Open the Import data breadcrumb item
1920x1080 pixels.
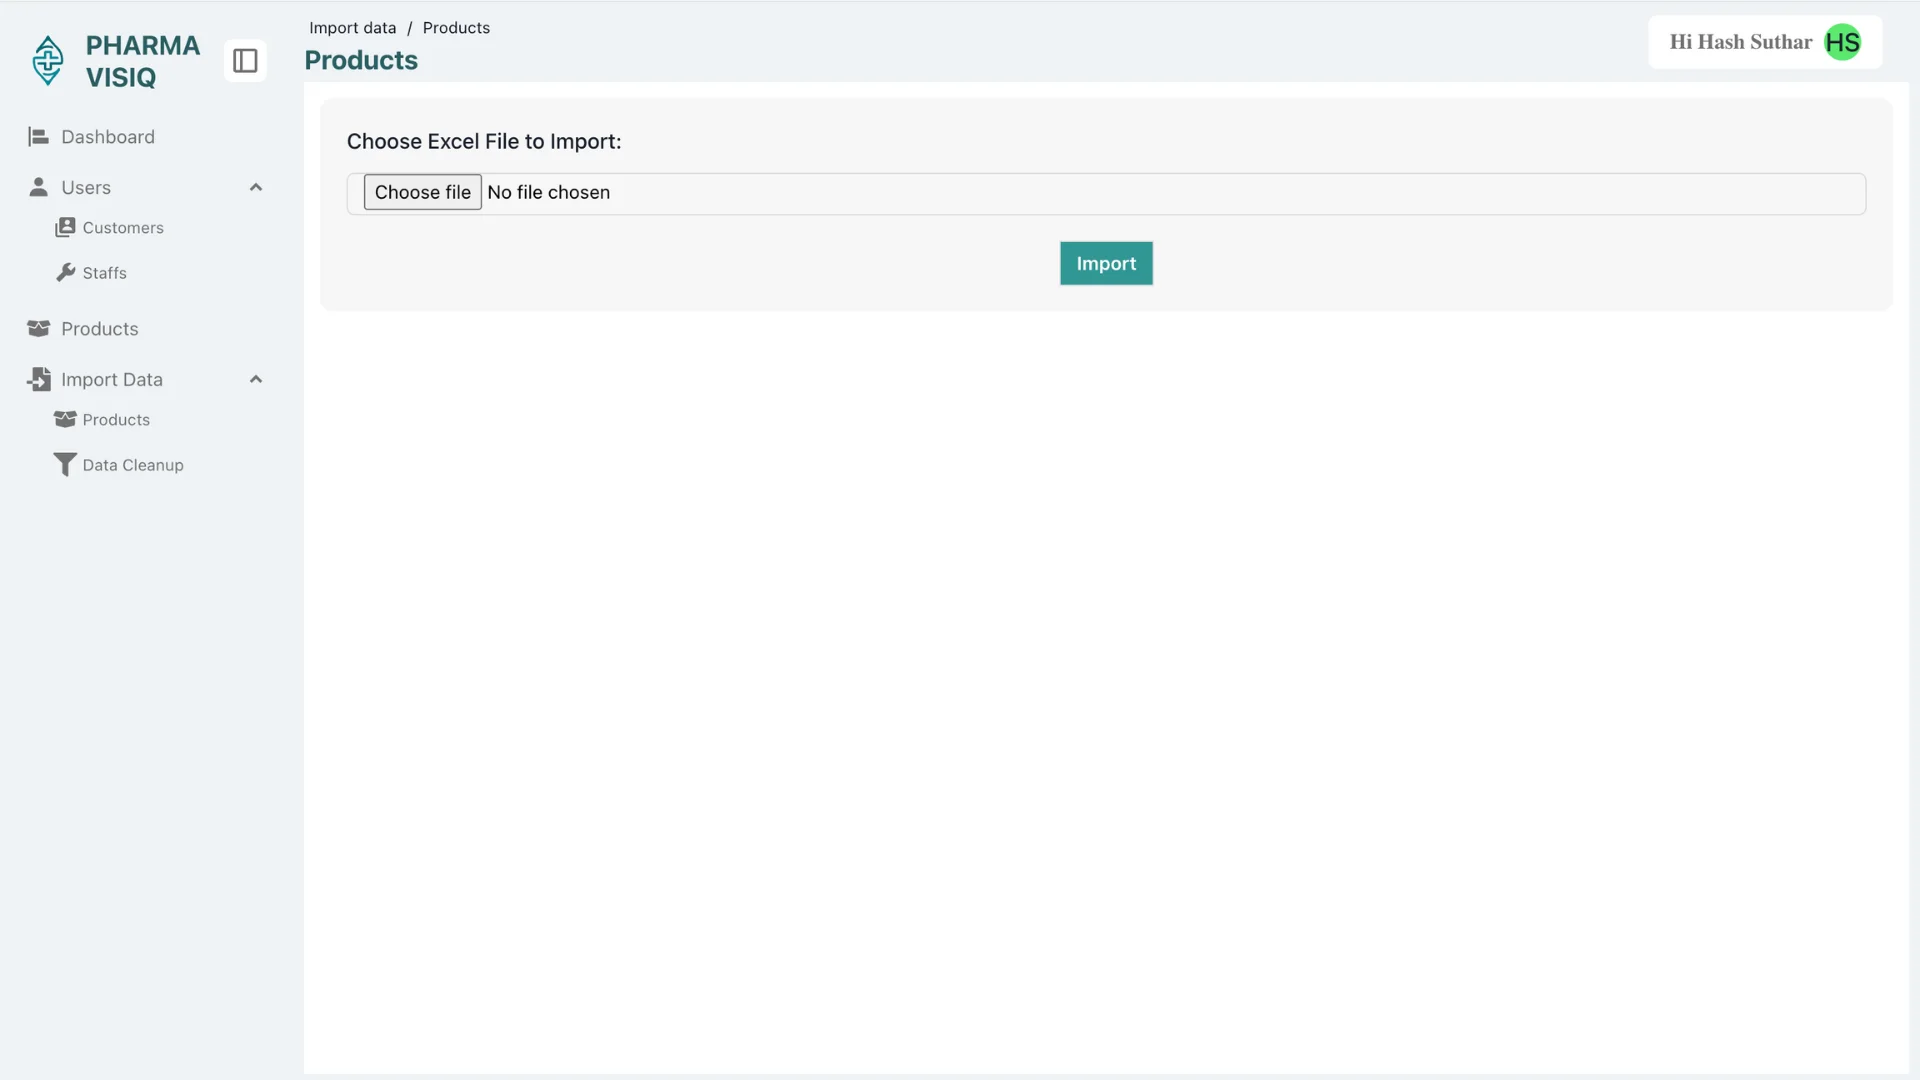point(352,27)
